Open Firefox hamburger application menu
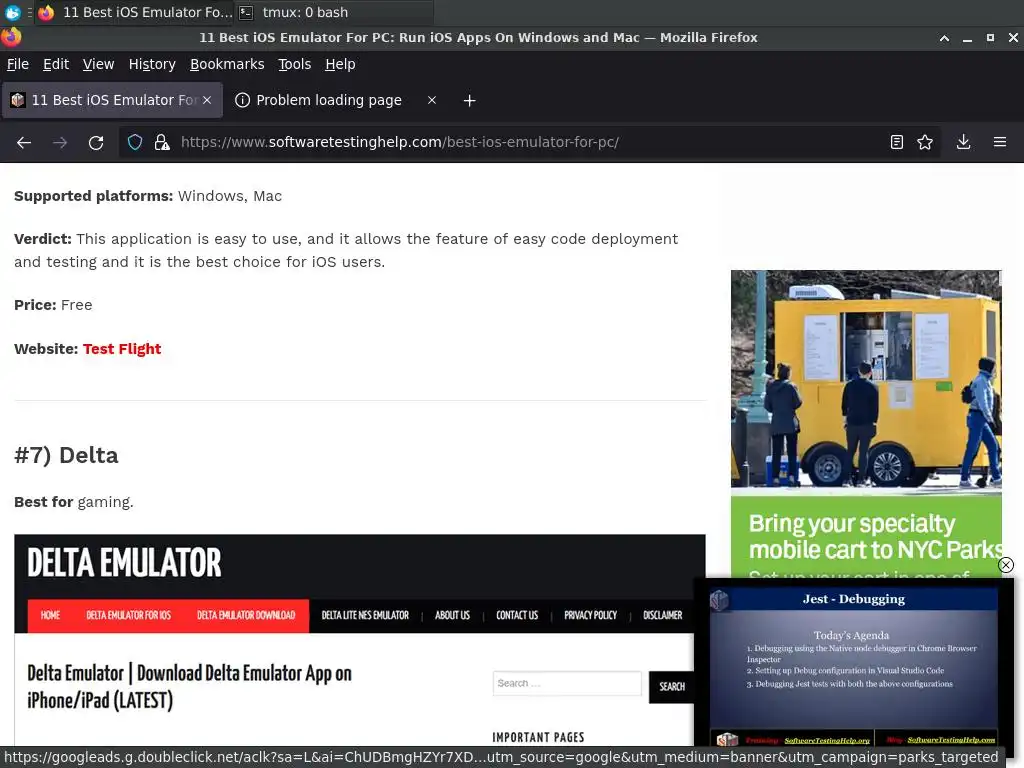Viewport: 1024px width, 768px height. [x=1000, y=142]
